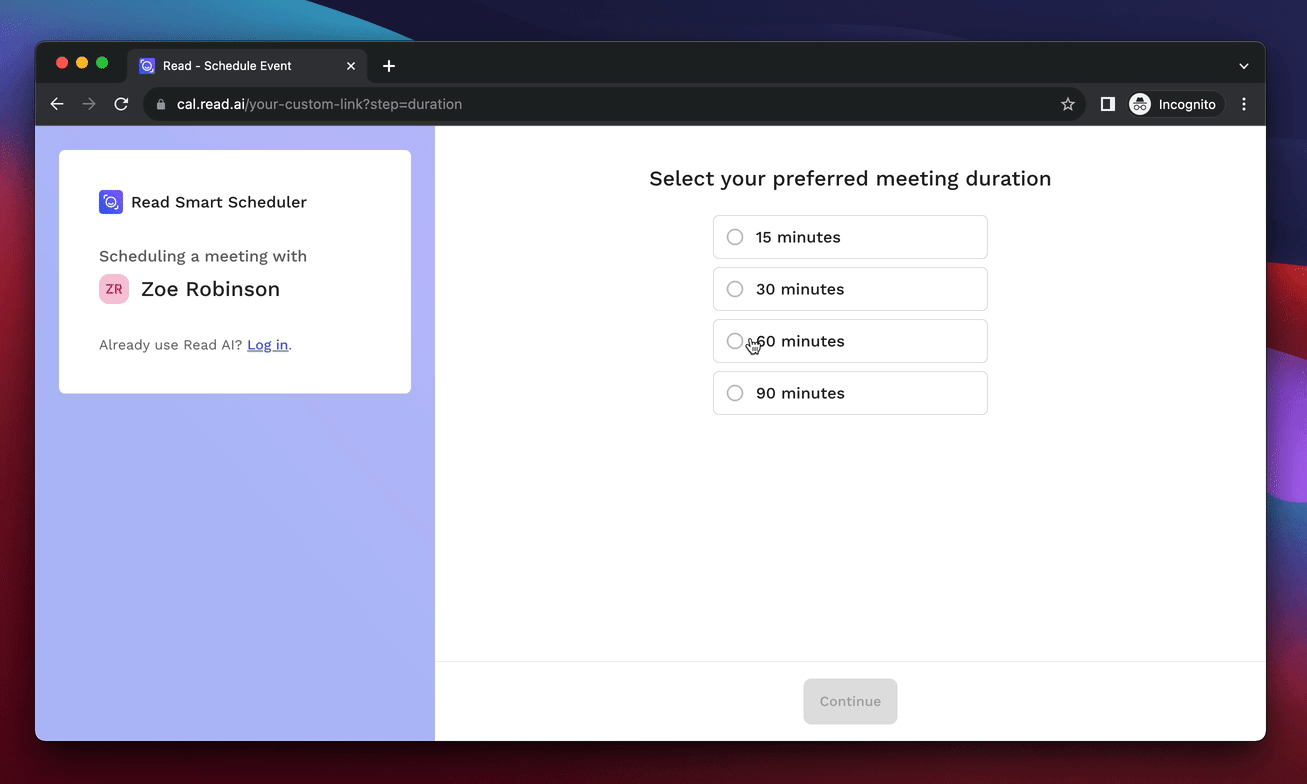This screenshot has height=784, width=1307.
Task: Reload the current page
Action: pos(121,104)
